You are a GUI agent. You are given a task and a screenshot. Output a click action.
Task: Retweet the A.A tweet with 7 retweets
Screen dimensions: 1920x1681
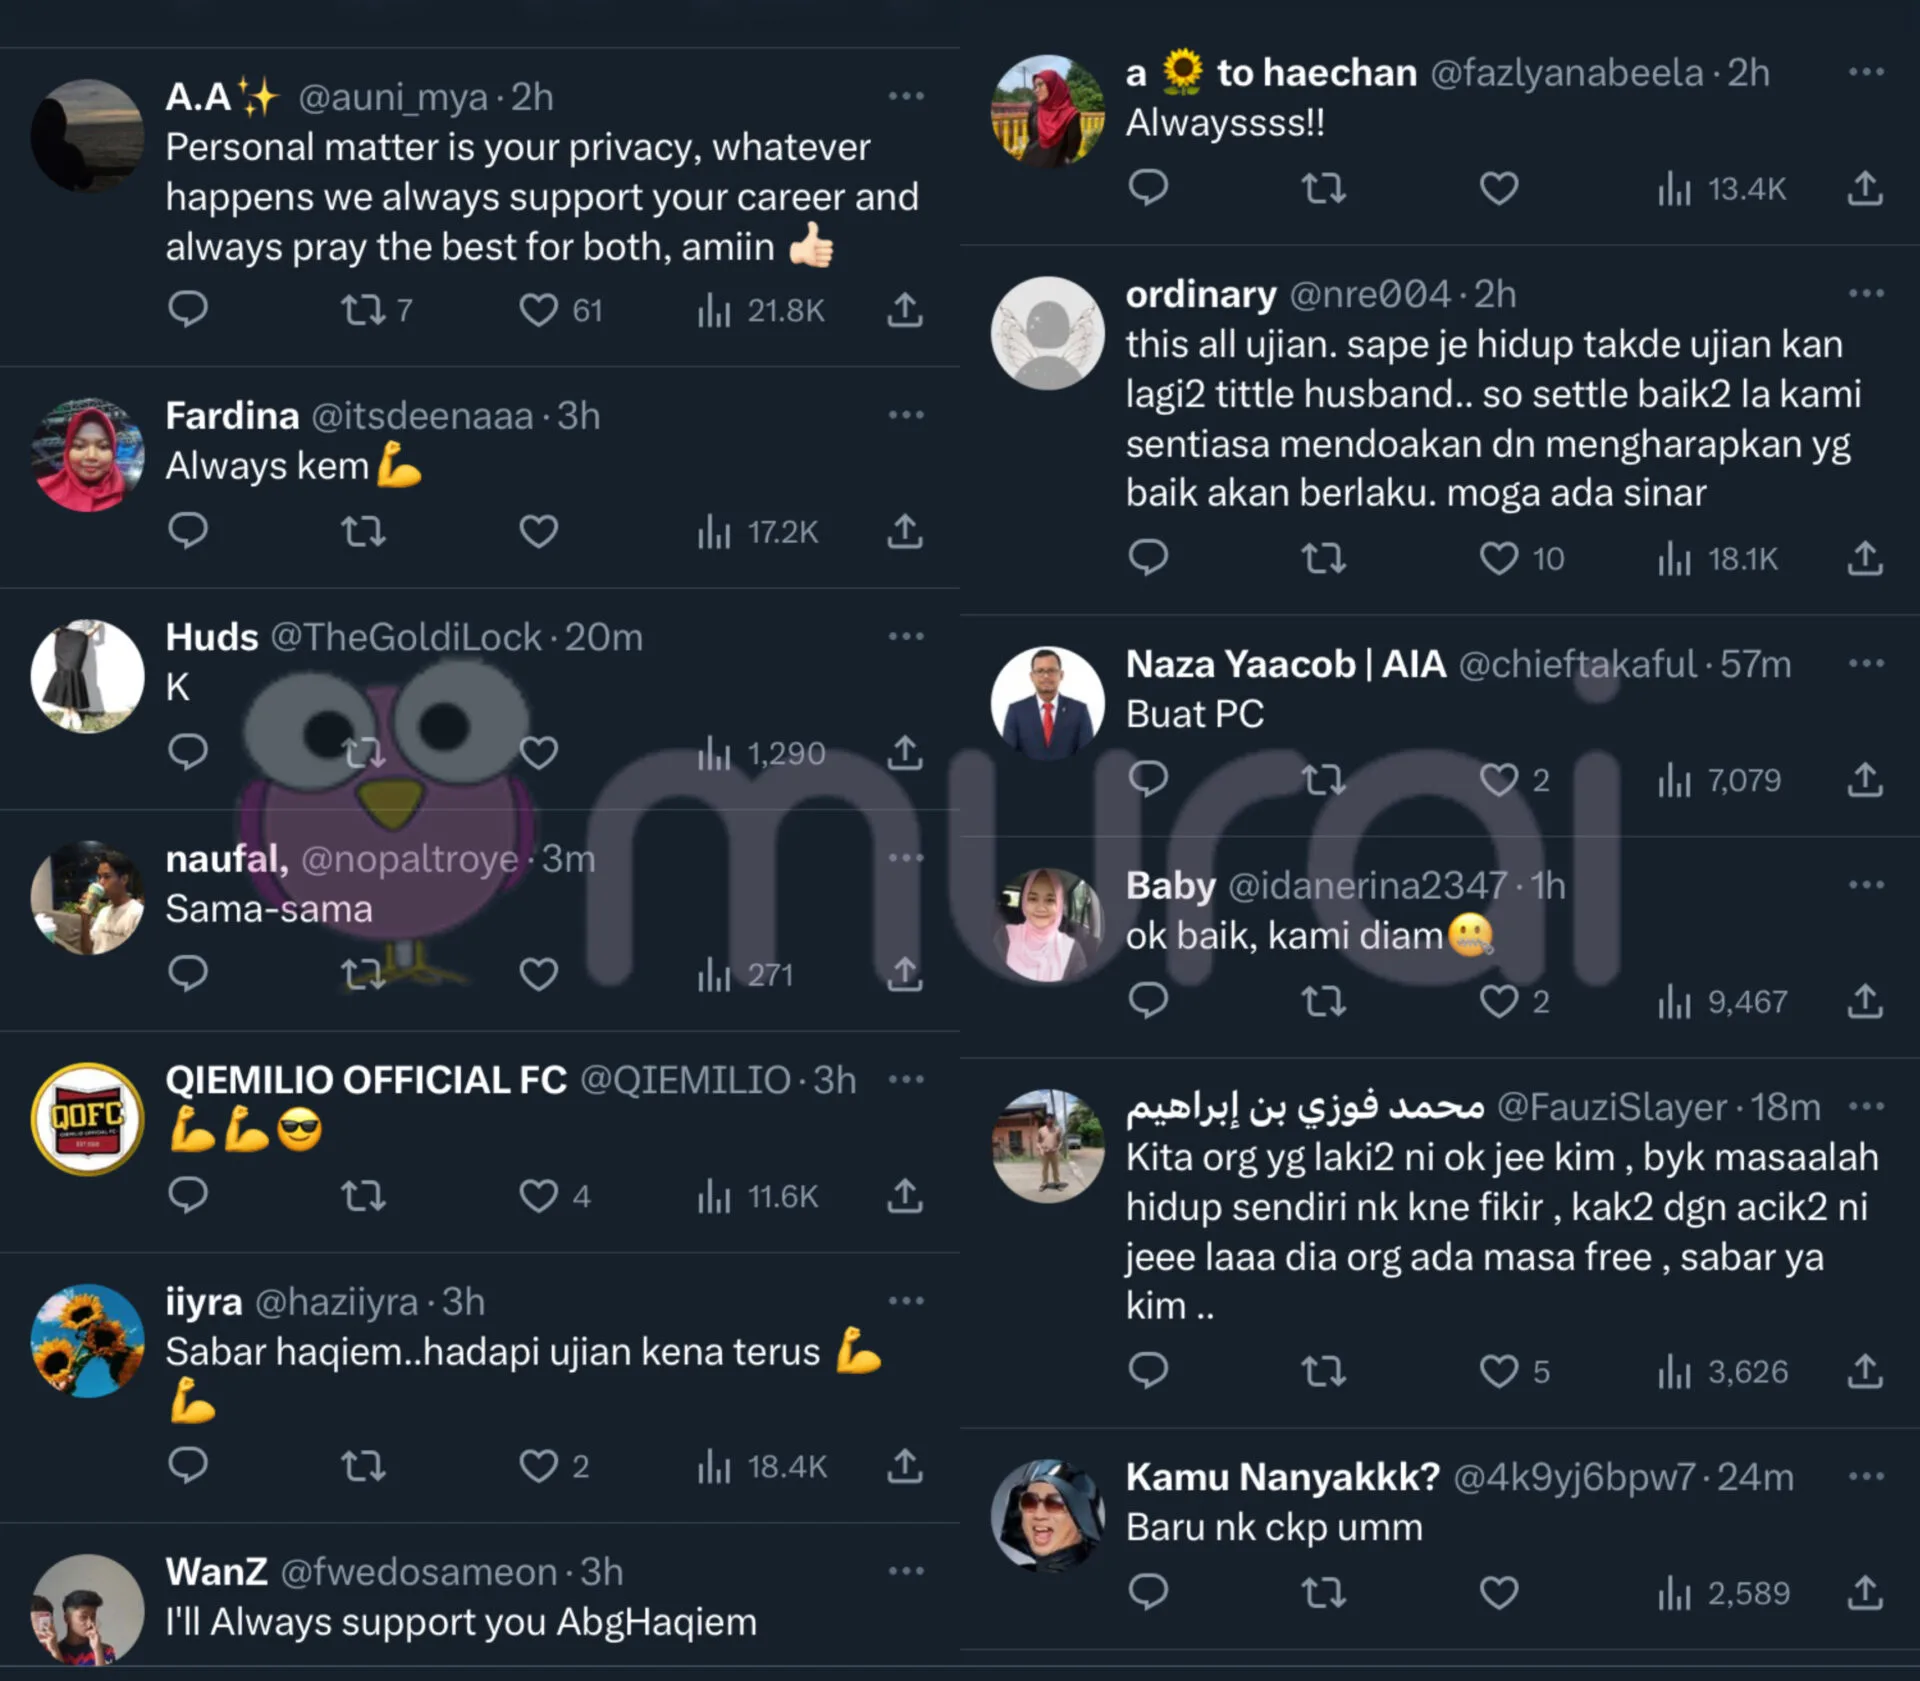tap(363, 310)
